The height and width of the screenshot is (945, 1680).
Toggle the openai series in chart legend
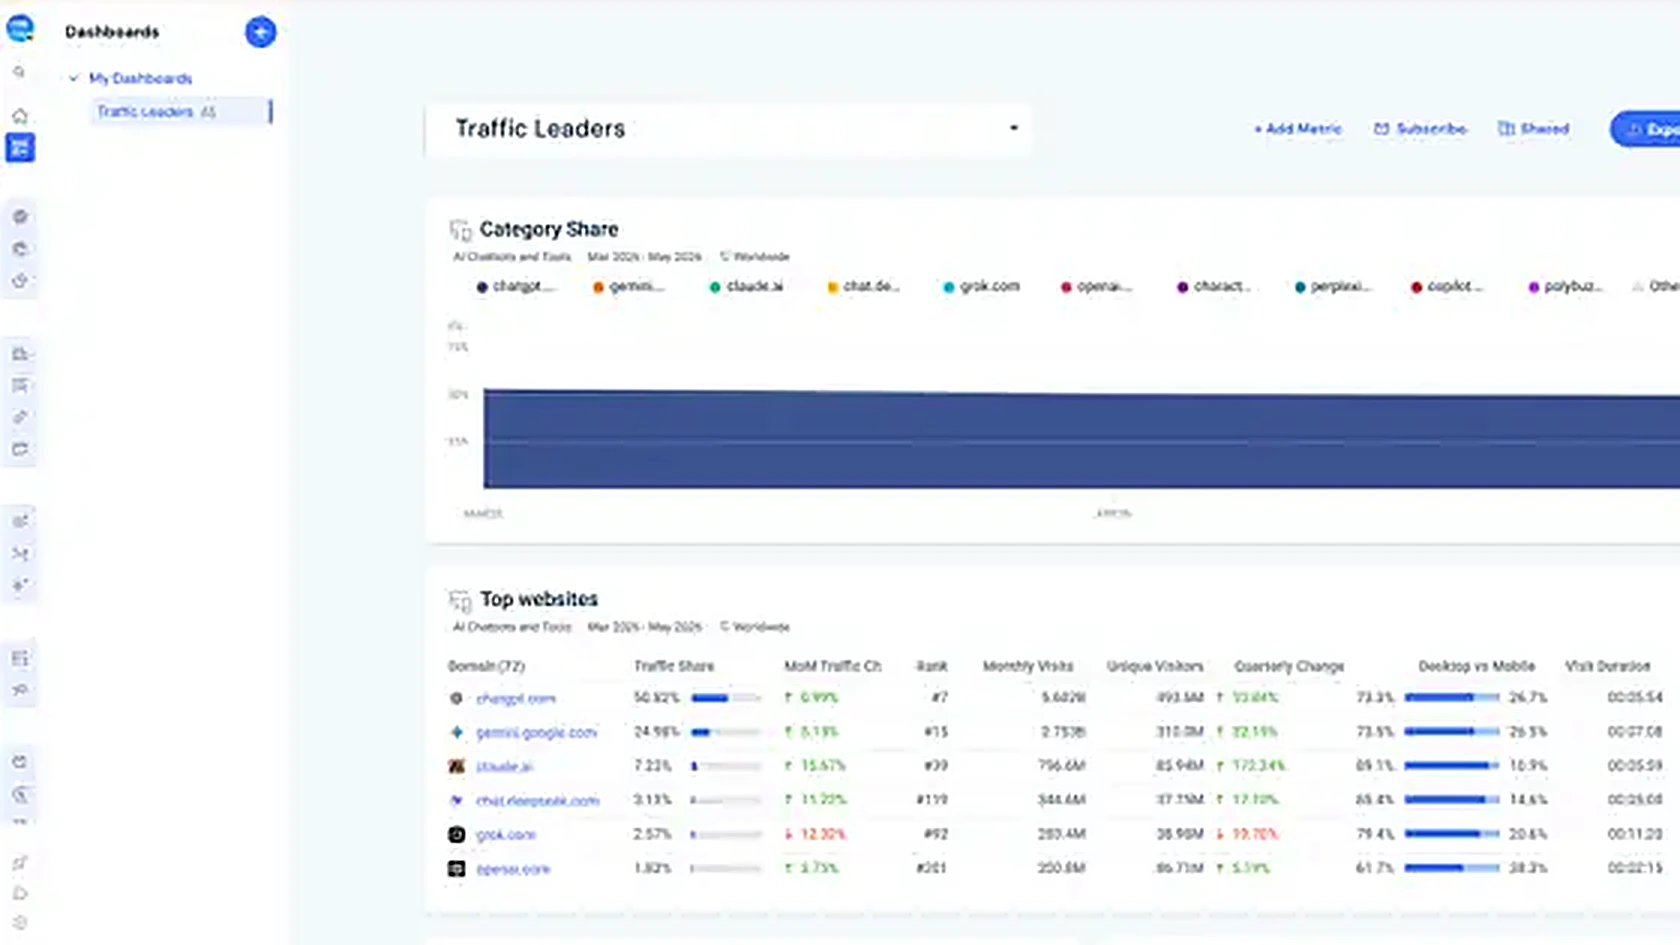click(1096, 286)
